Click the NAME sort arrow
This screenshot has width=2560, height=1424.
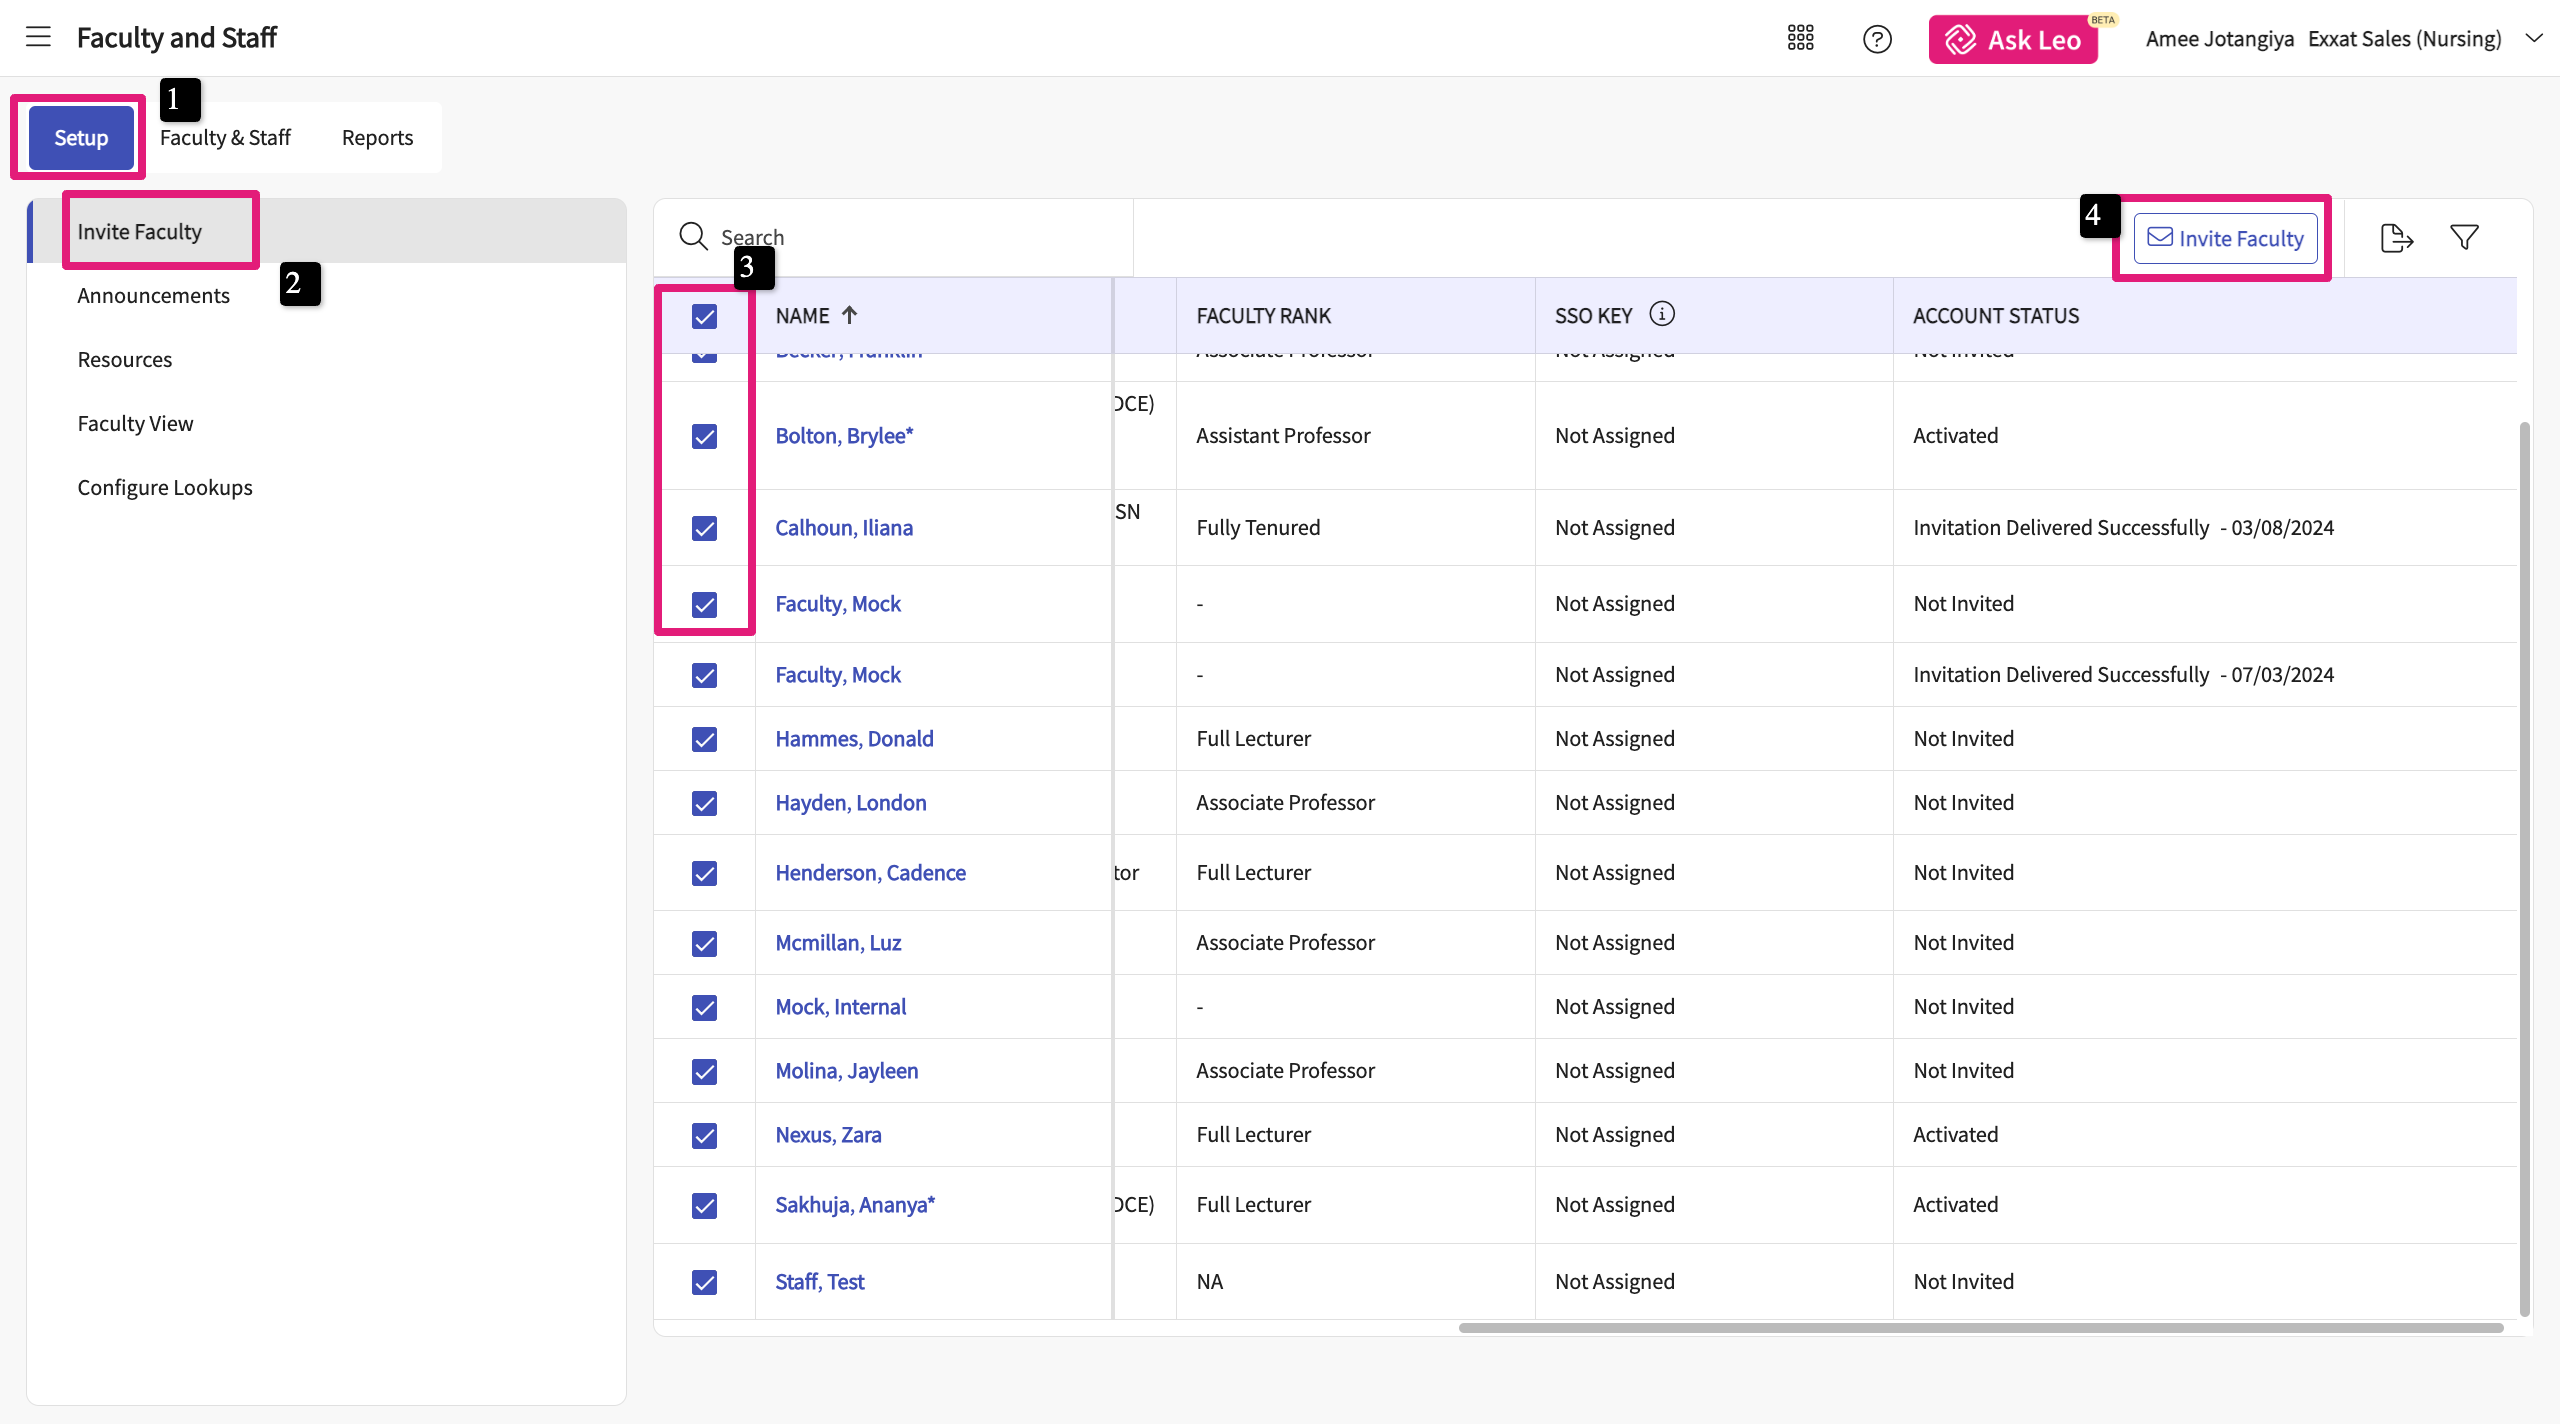pyautogui.click(x=850, y=315)
